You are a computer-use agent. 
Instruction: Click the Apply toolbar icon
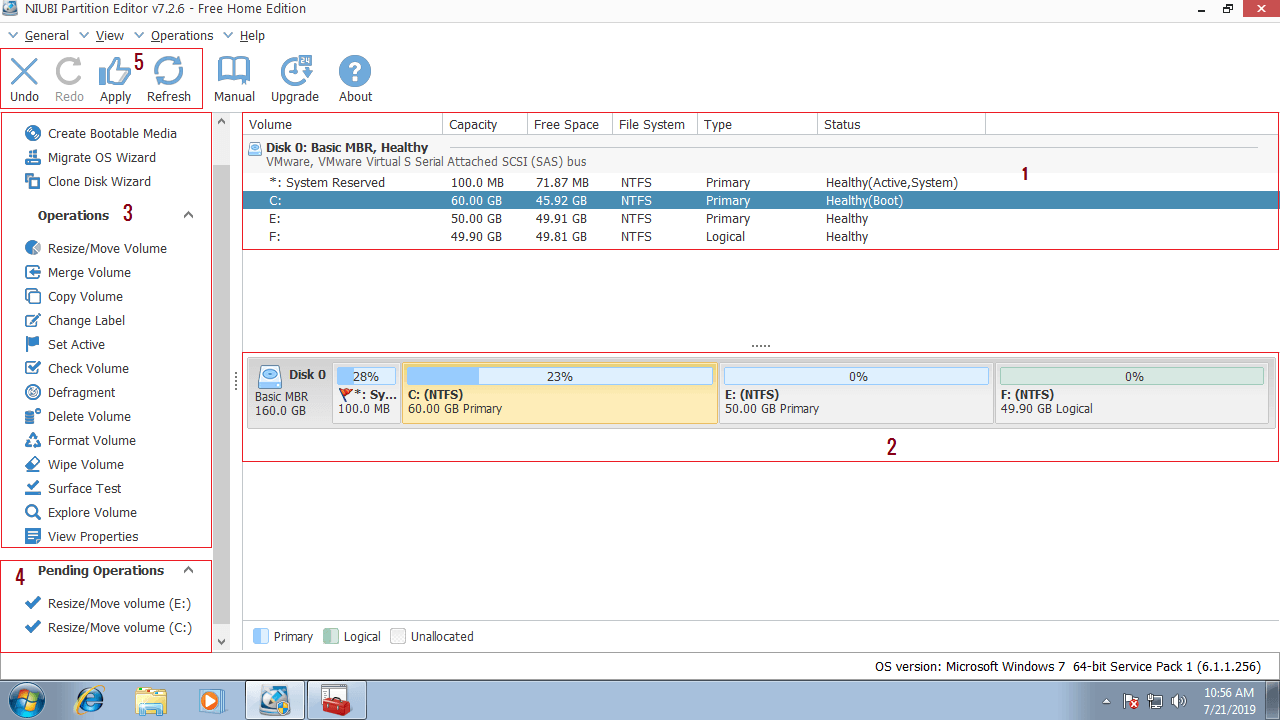click(x=115, y=78)
